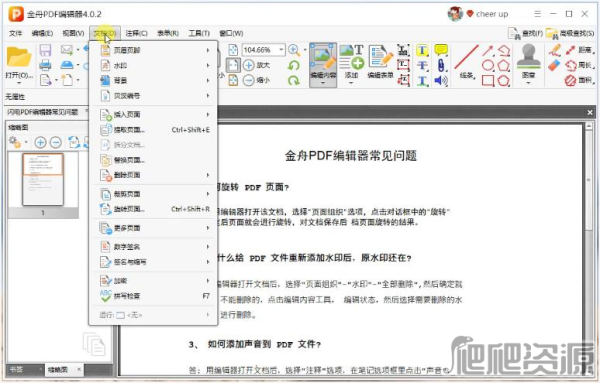
Task: Select the red Line drawing tool
Action: tap(466, 61)
